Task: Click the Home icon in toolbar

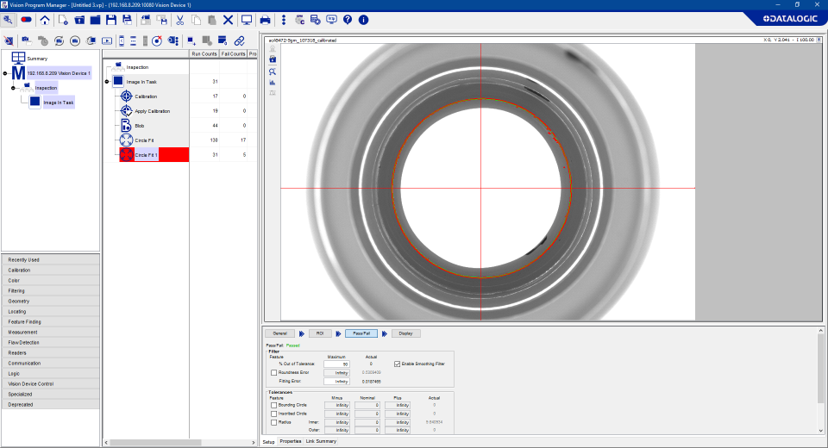Action: pyautogui.click(x=45, y=20)
